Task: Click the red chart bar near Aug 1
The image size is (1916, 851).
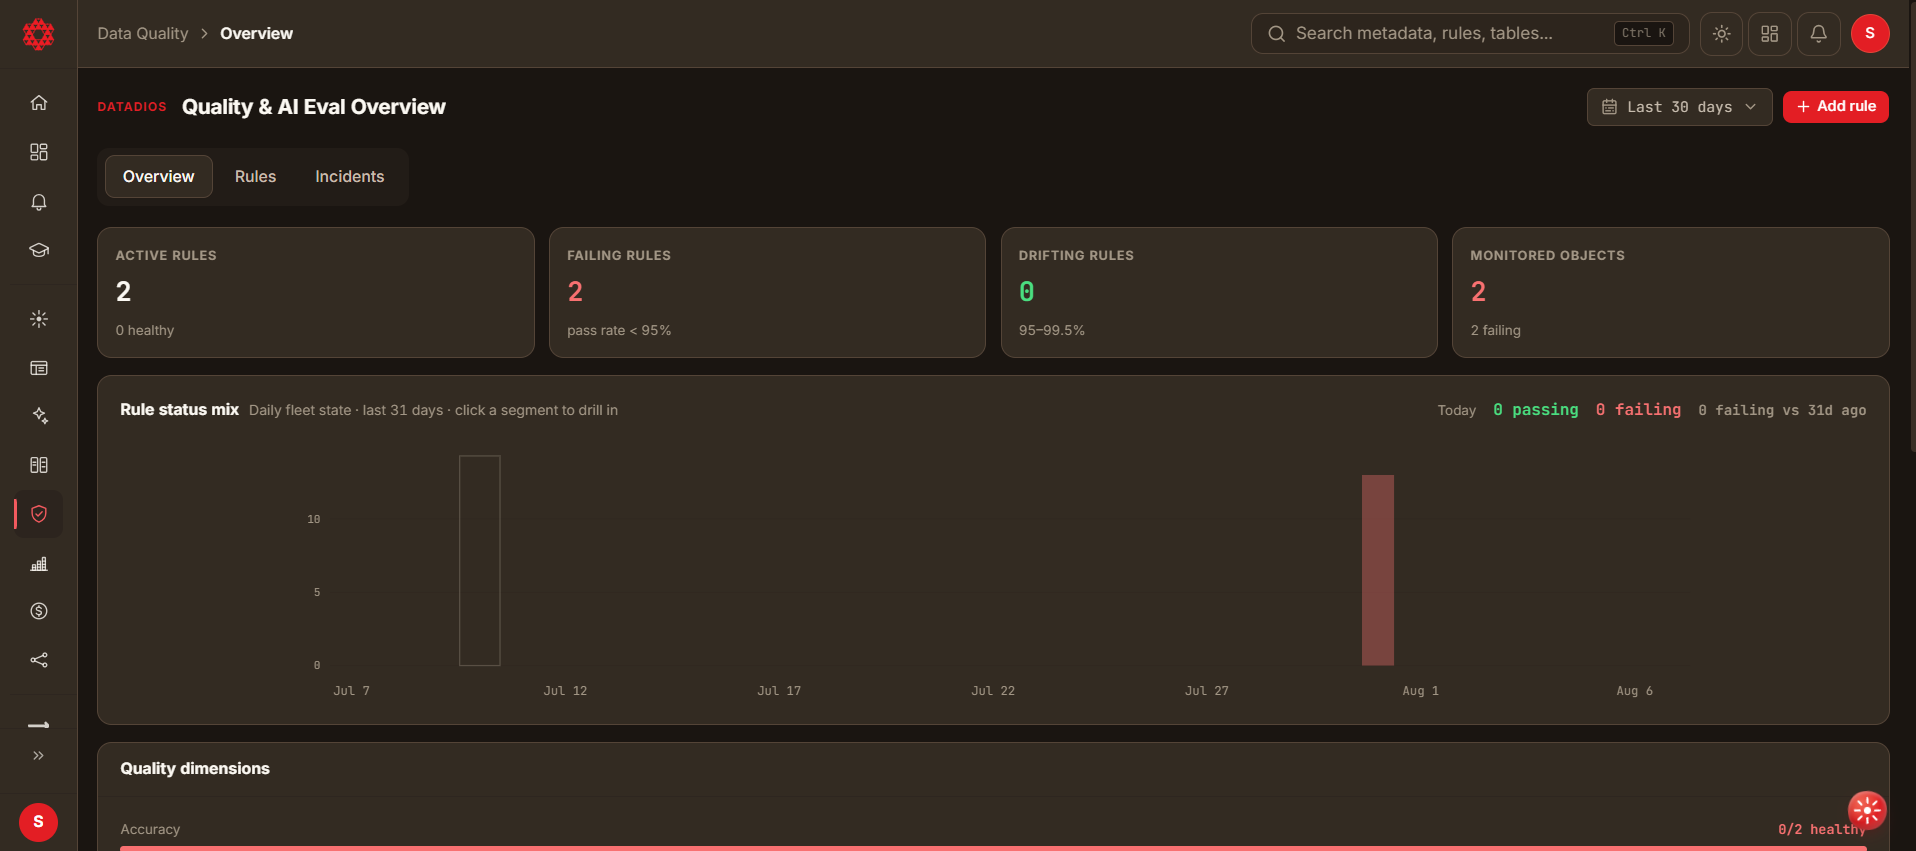Action: 1378,570
